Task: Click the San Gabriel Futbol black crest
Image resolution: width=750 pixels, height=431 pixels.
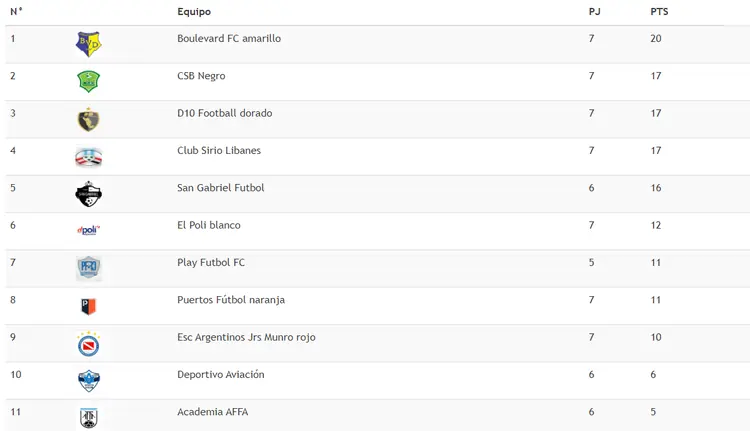Action: point(88,194)
